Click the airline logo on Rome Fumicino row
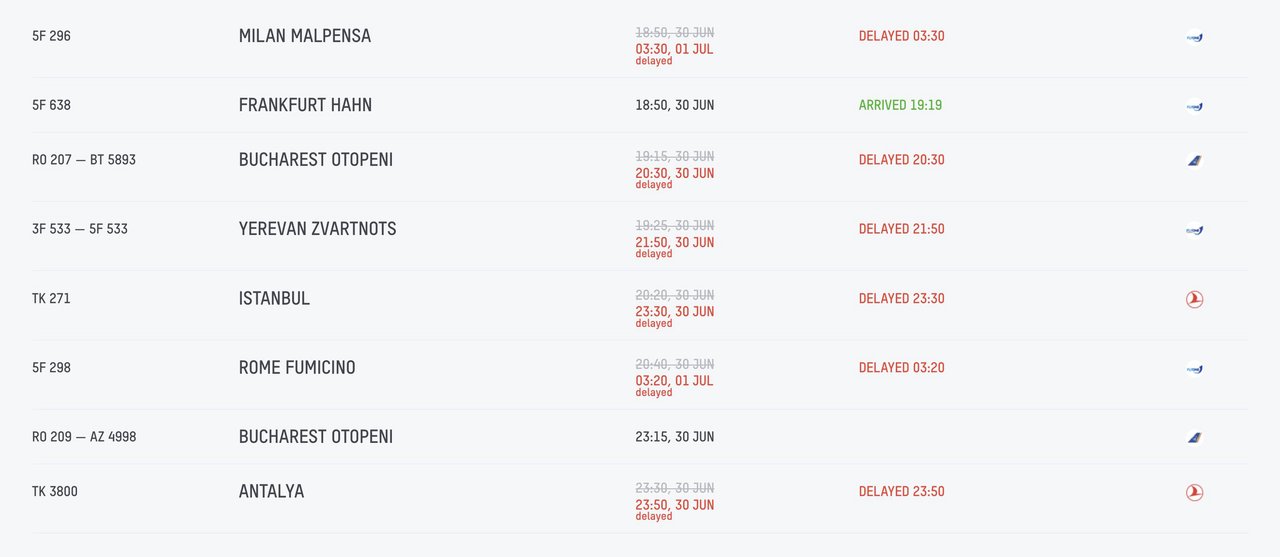The height and width of the screenshot is (557, 1280). [x=1194, y=368]
